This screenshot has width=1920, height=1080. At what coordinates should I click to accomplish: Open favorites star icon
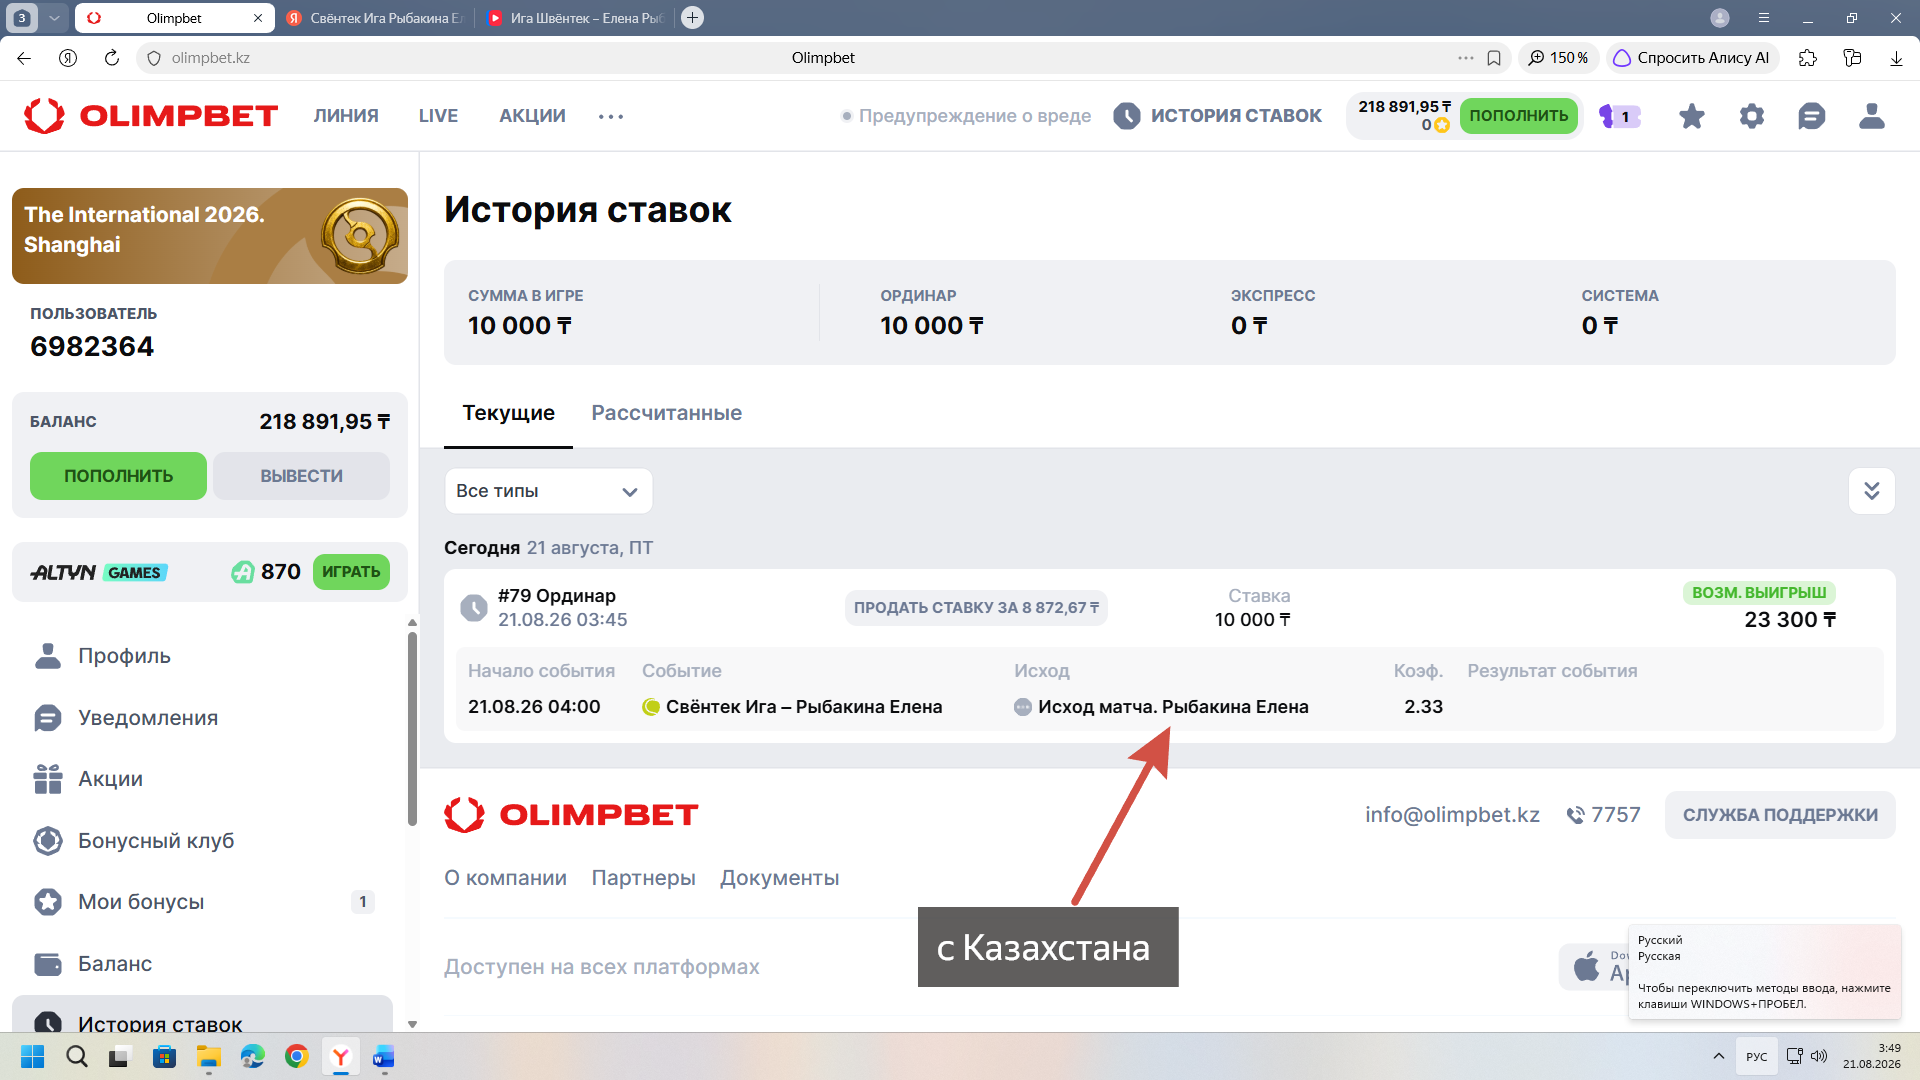1691,116
